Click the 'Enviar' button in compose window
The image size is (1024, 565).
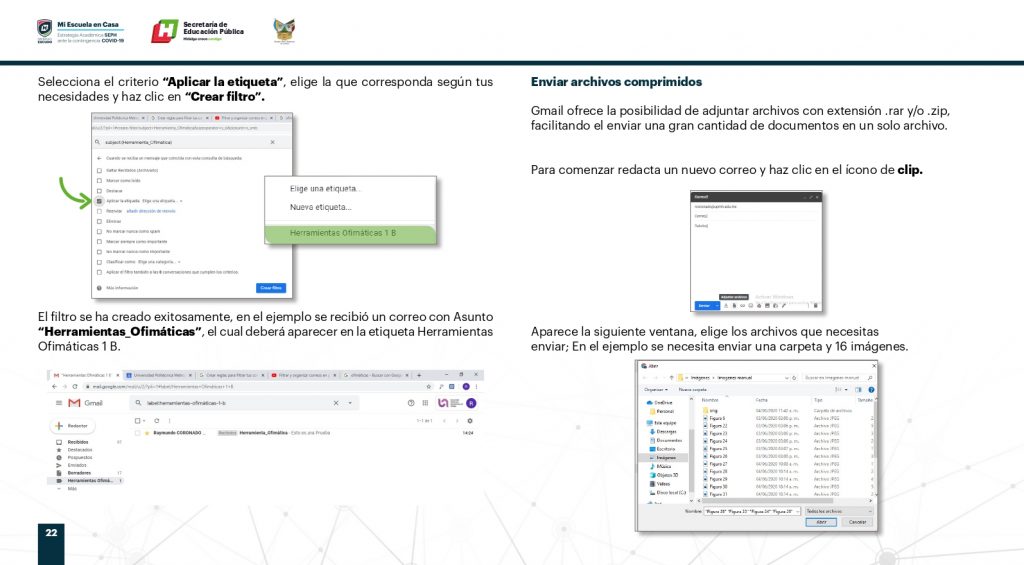(704, 306)
